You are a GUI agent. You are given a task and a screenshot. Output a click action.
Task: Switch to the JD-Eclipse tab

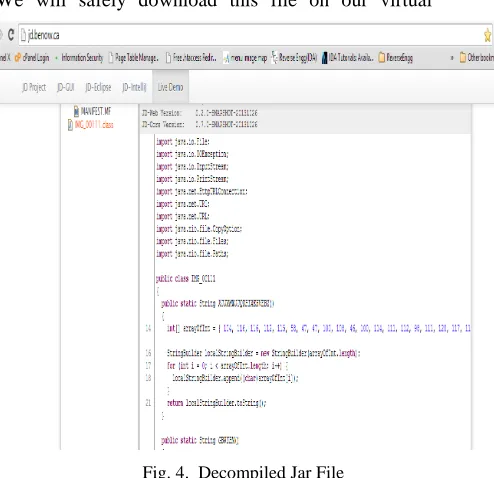[x=98, y=87]
